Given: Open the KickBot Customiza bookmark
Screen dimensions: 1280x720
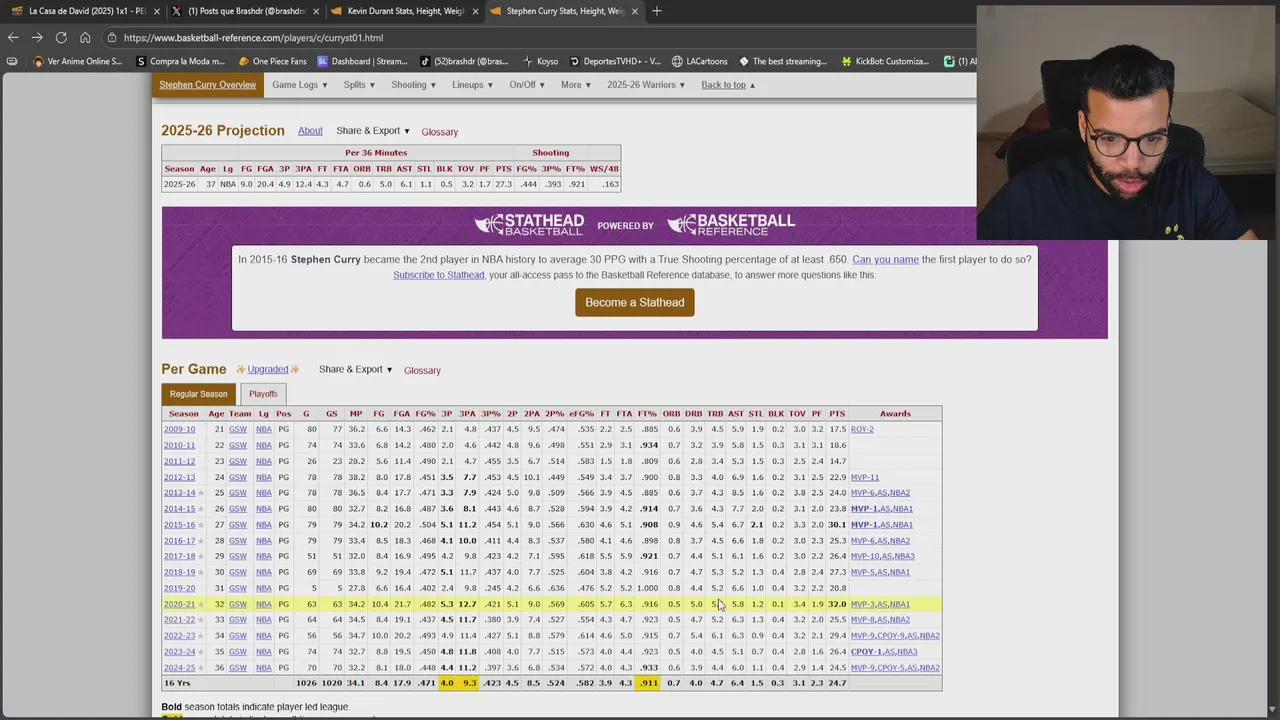Looking at the screenshot, I should point(884,61).
